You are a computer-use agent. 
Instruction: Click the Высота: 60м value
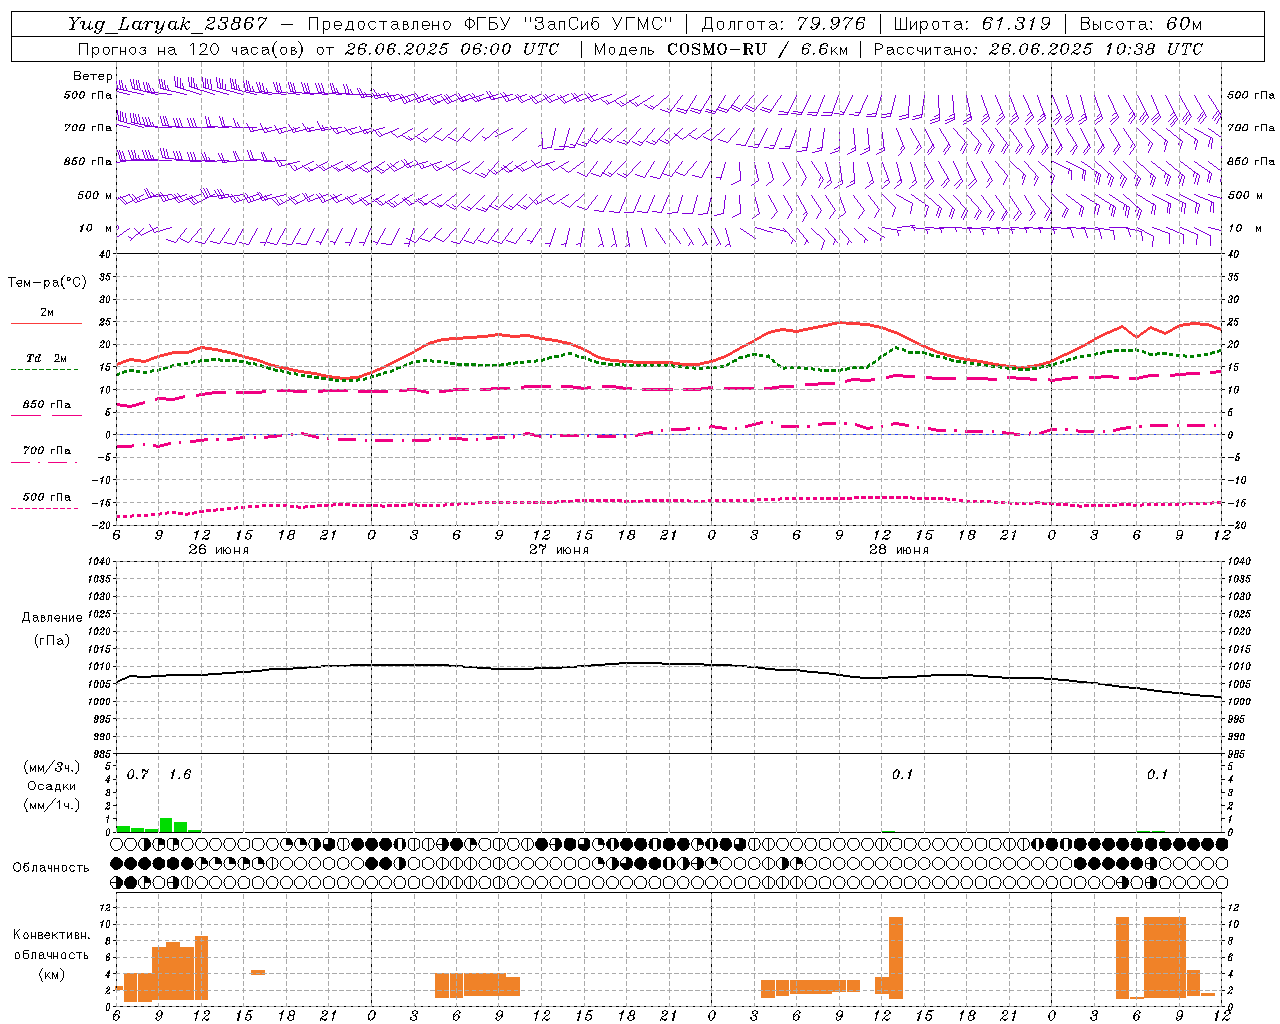tap(1140, 24)
